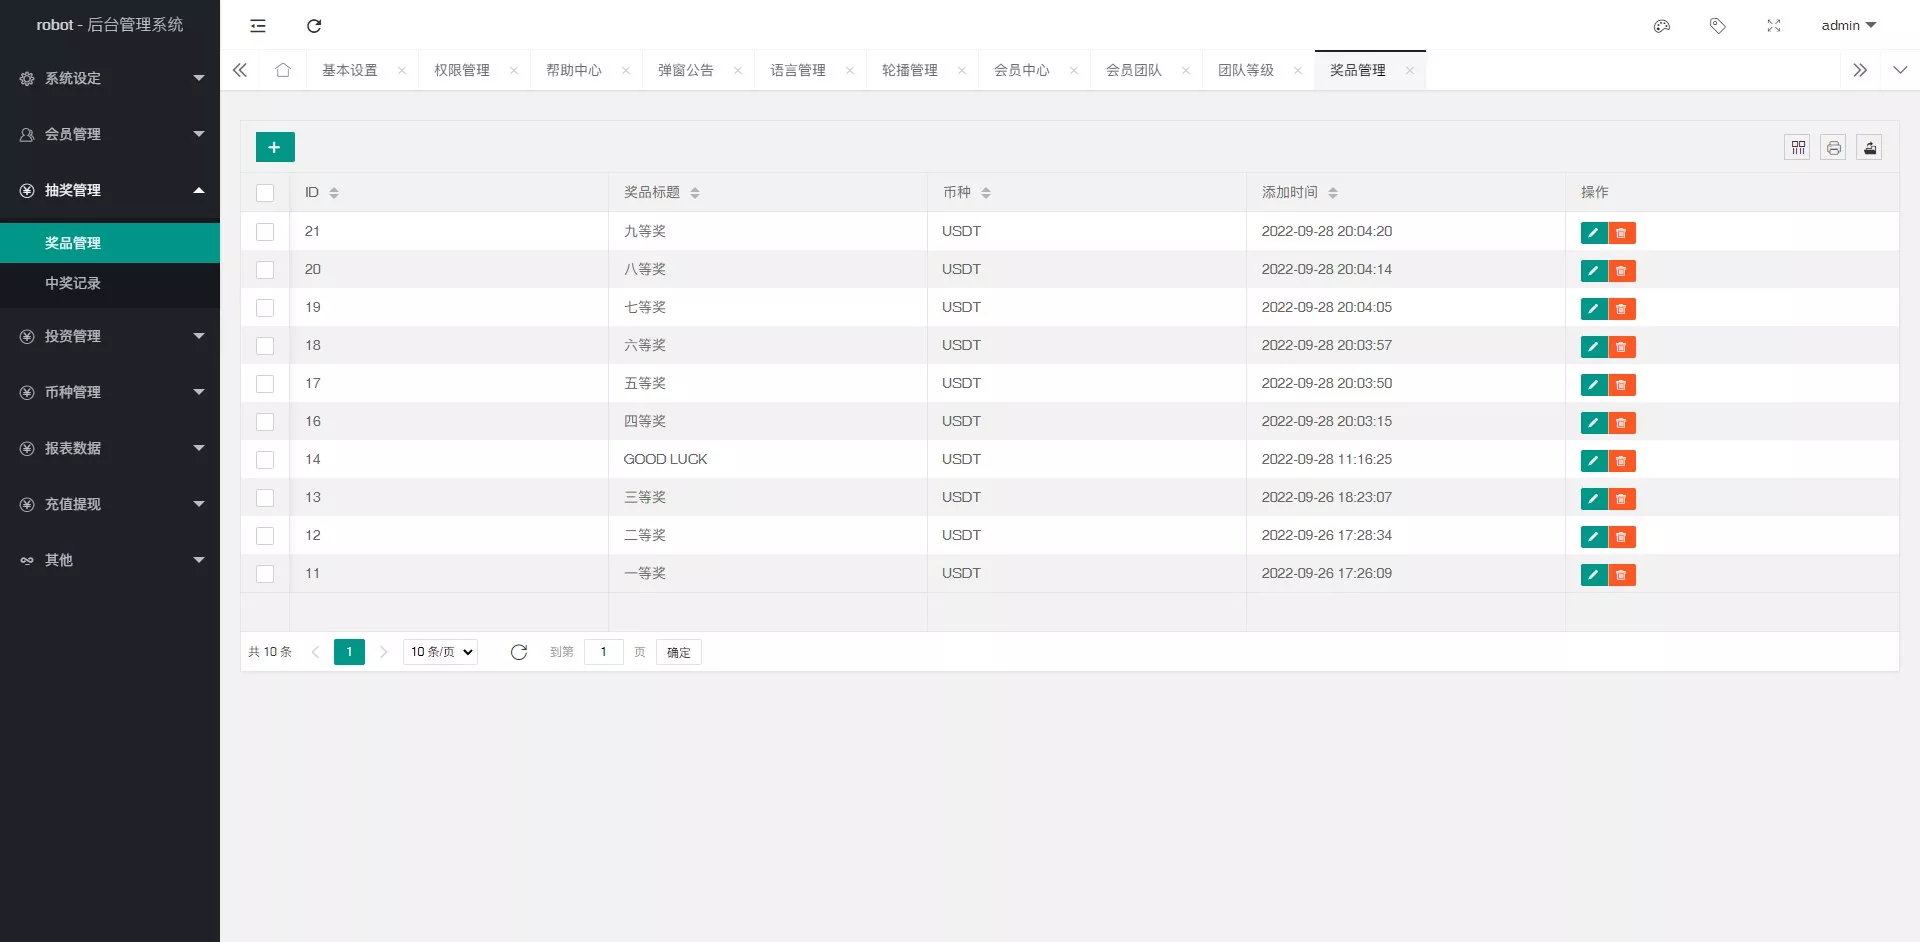Delete the GOOD LUCK prize record
Image resolution: width=1920 pixels, height=942 pixels.
coord(1622,461)
